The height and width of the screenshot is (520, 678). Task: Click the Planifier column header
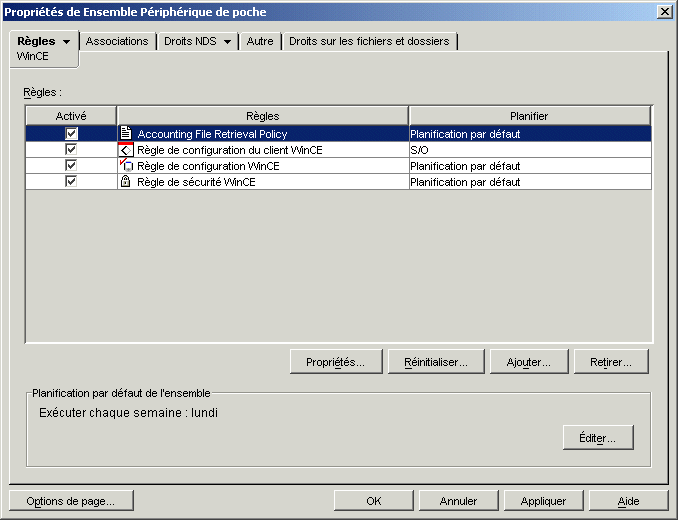pyautogui.click(x=529, y=116)
